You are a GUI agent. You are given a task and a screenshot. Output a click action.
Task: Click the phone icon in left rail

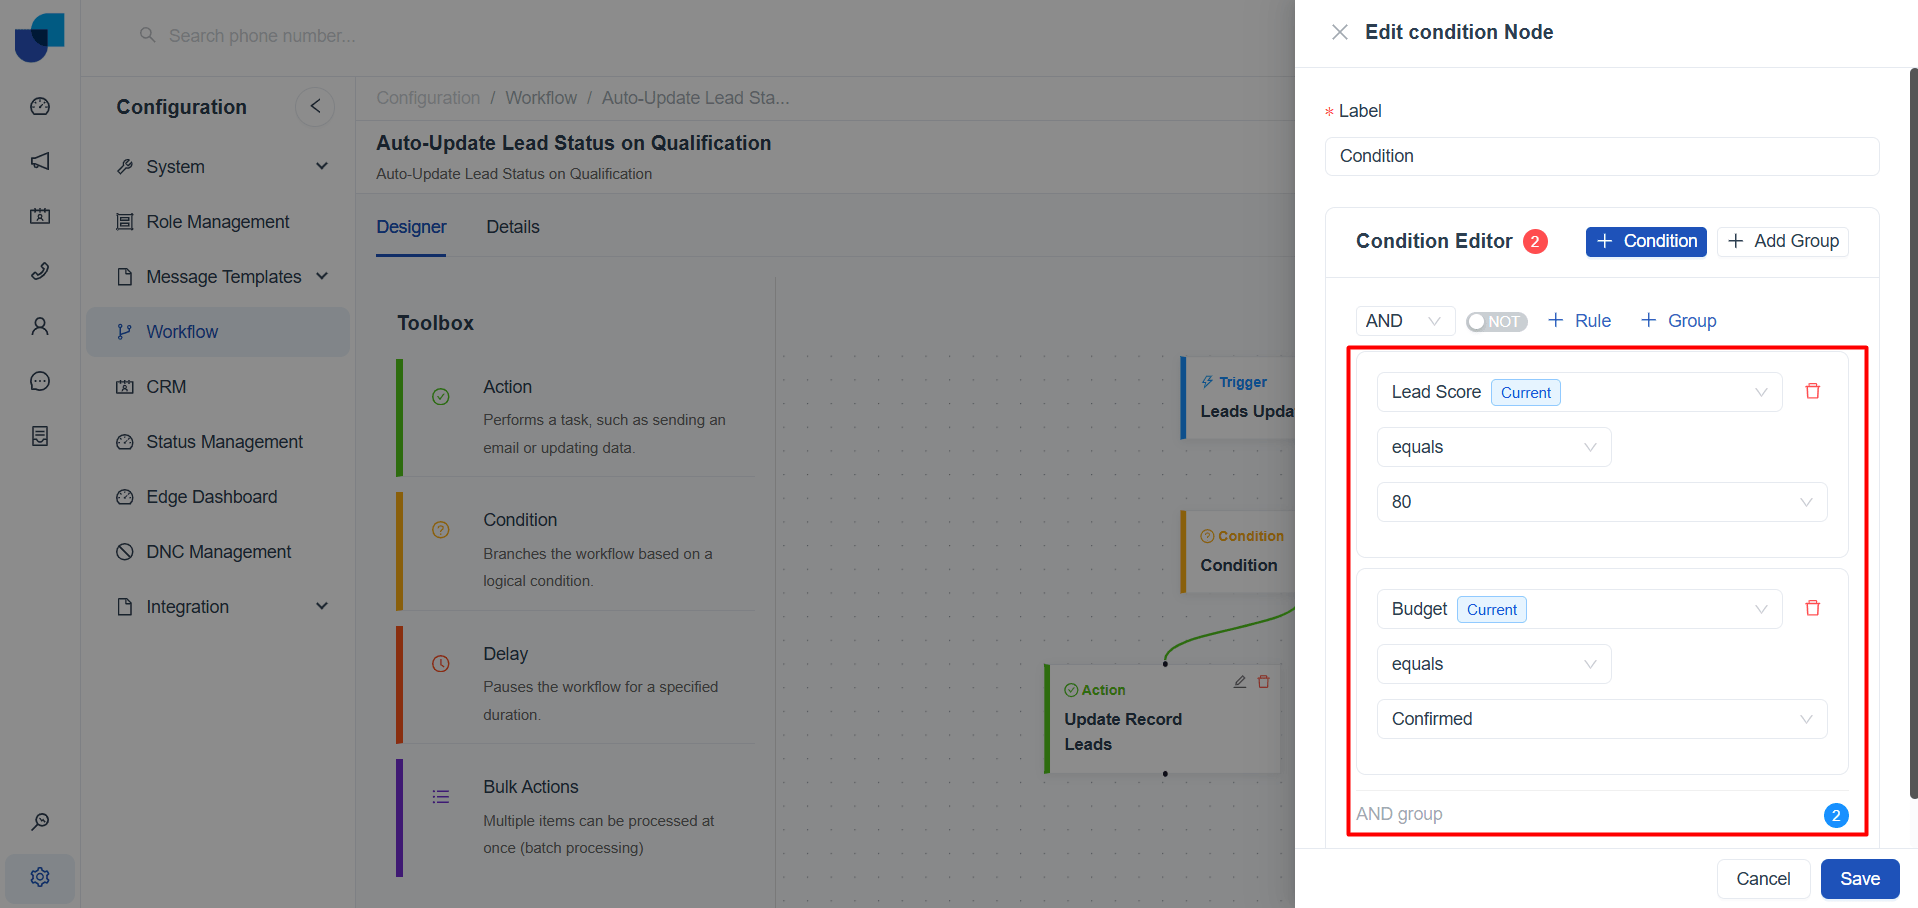coord(40,271)
